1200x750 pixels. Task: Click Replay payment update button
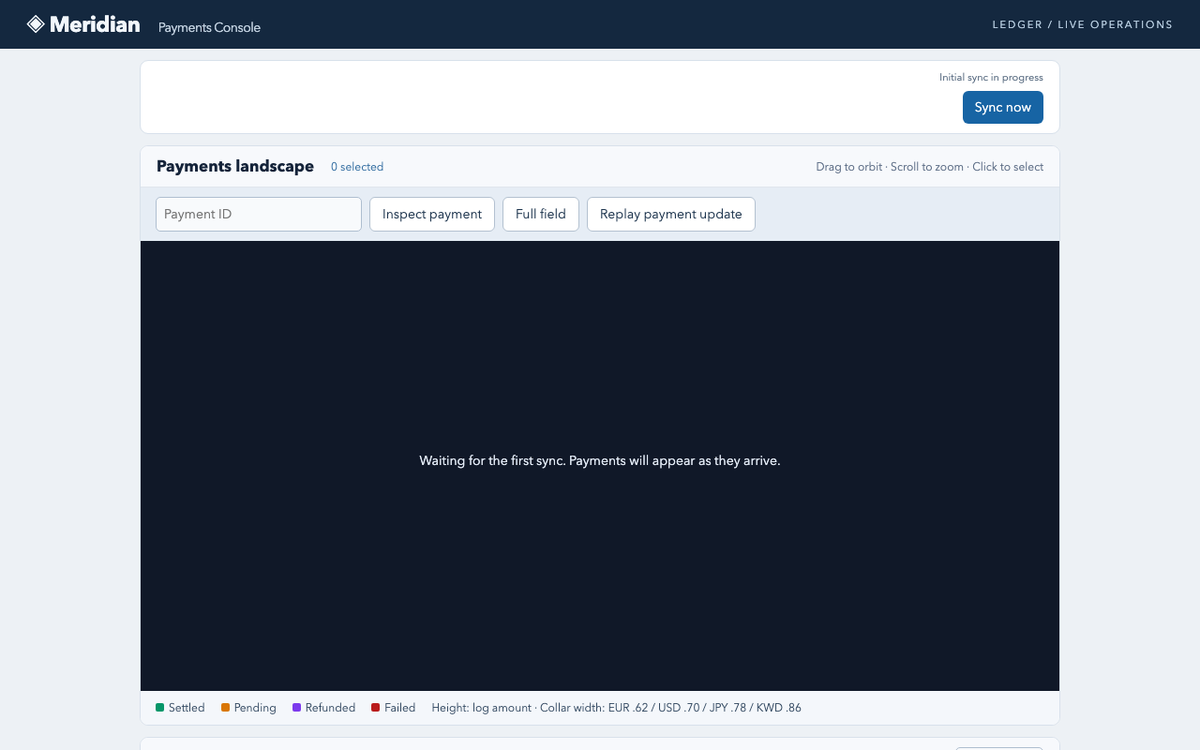point(671,214)
